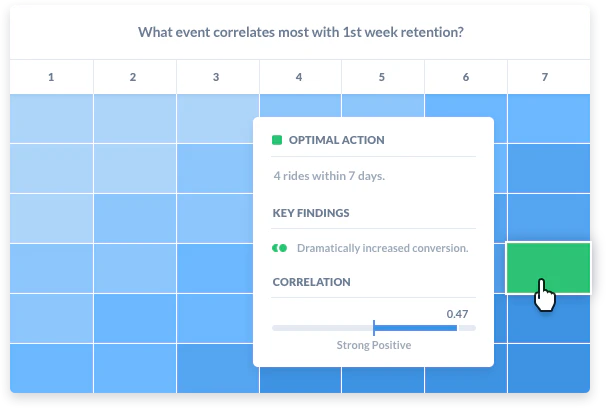Click the OPTIMAL ACTION heading
606x408 pixels.
pyautogui.click(x=336, y=140)
